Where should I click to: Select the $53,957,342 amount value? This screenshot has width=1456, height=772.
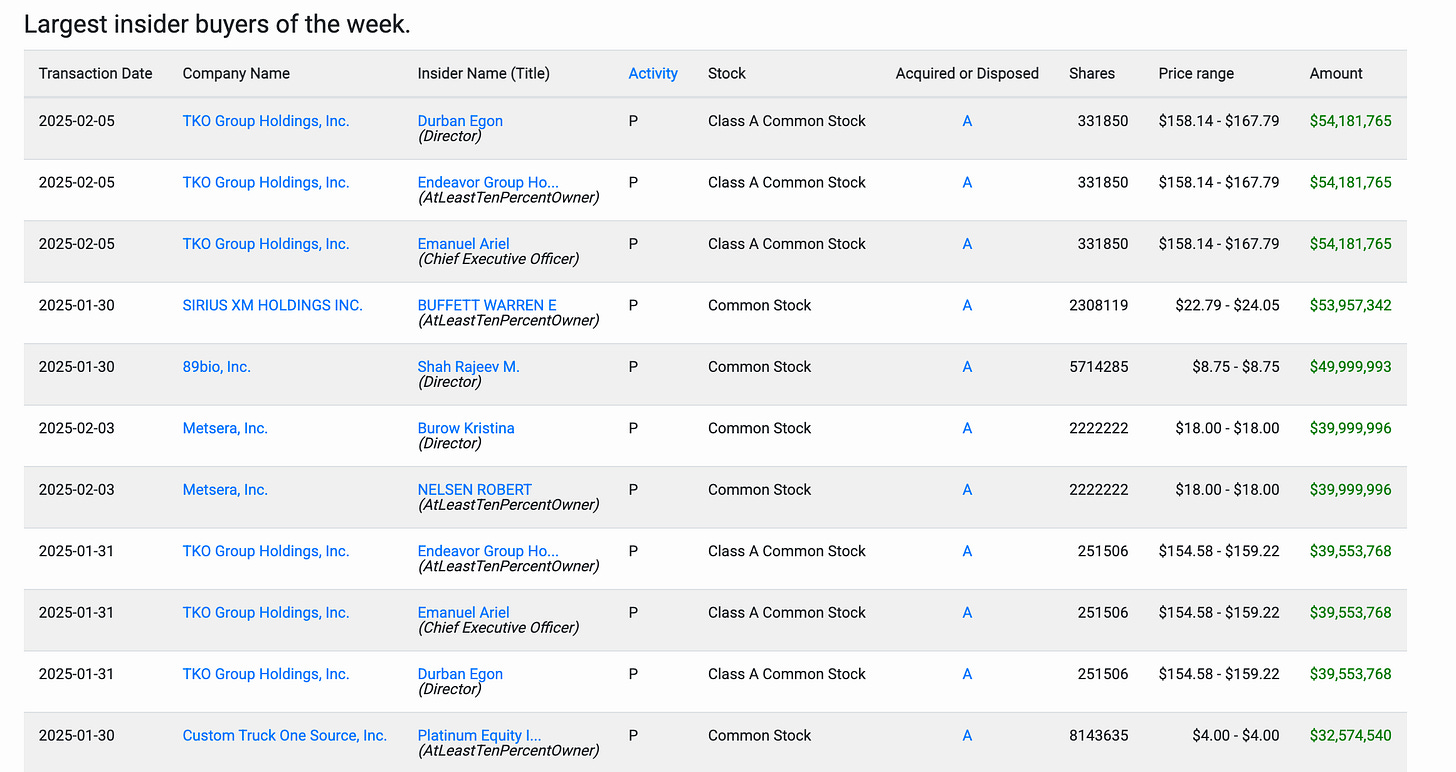[x=1350, y=305]
